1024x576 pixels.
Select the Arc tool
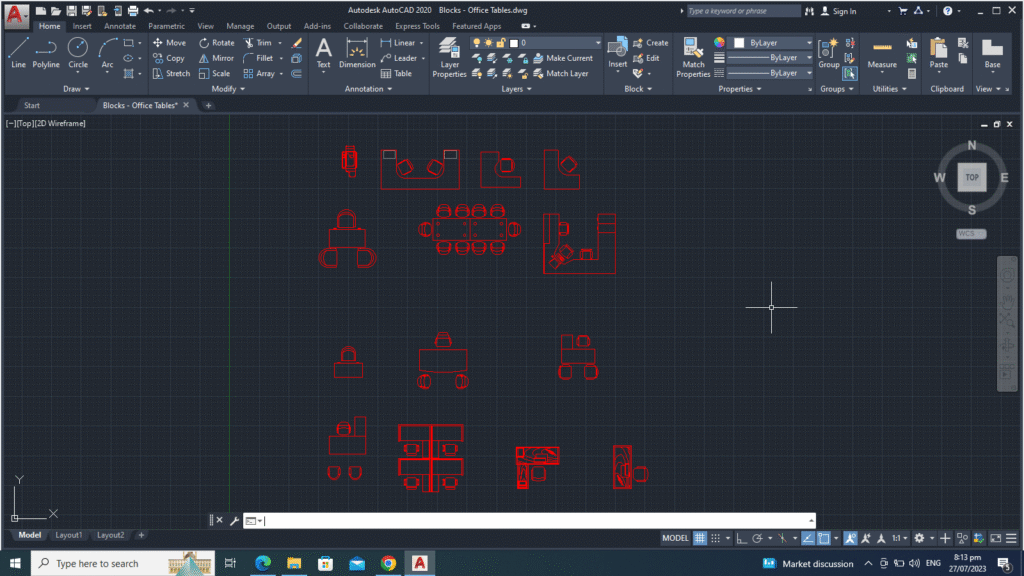(107, 53)
